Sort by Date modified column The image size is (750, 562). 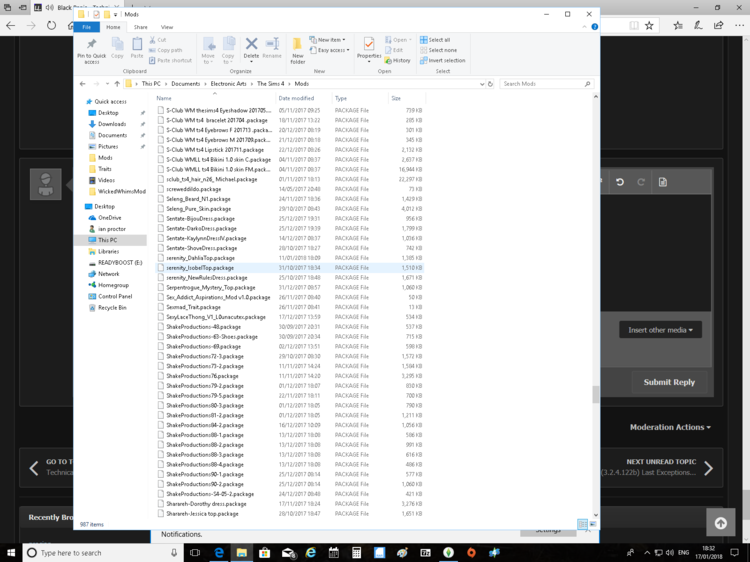point(303,98)
